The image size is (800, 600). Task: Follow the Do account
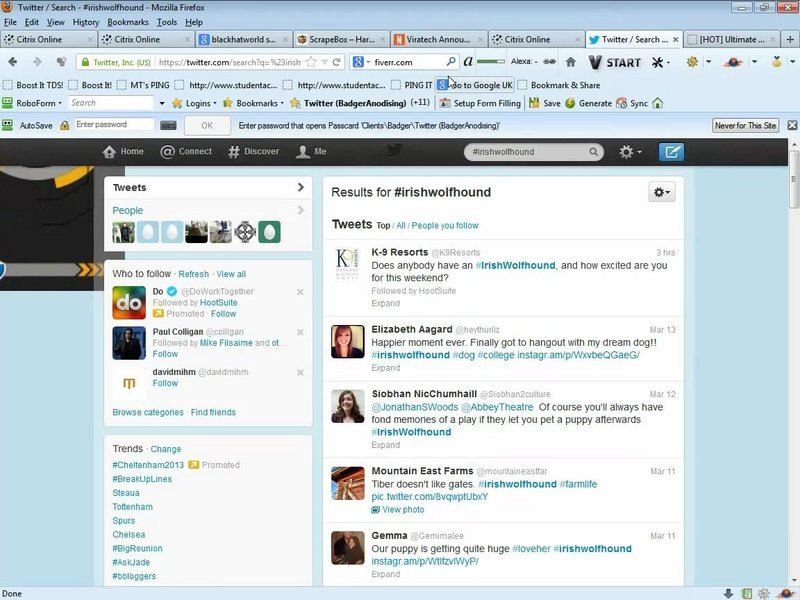(223, 314)
